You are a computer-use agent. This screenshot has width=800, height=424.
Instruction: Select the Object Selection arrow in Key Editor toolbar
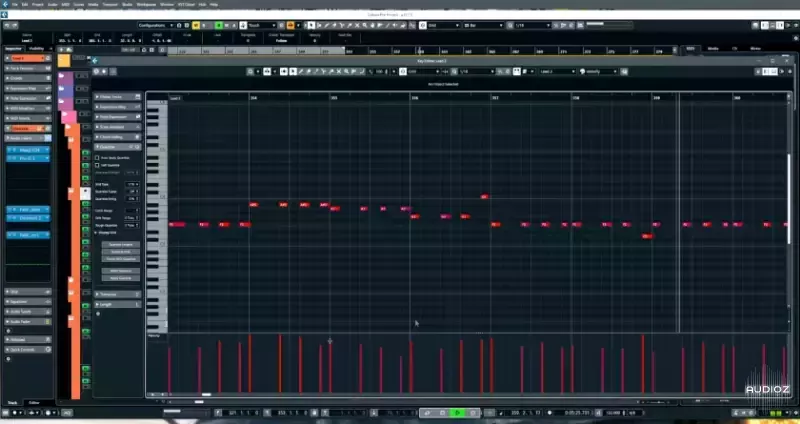pos(293,71)
